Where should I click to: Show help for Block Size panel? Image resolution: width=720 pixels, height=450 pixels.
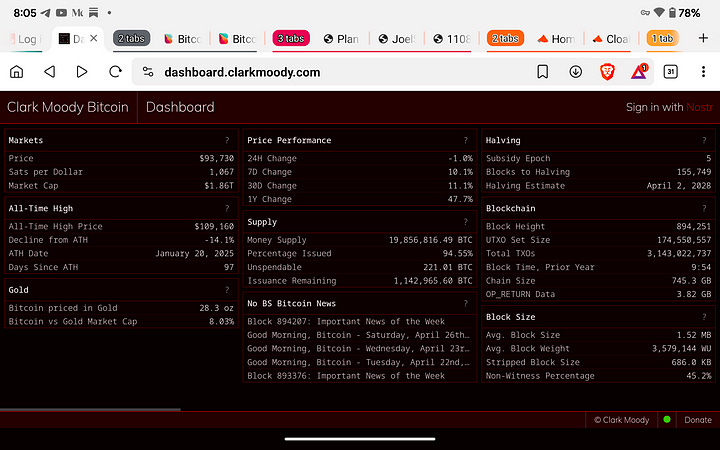[704, 317]
